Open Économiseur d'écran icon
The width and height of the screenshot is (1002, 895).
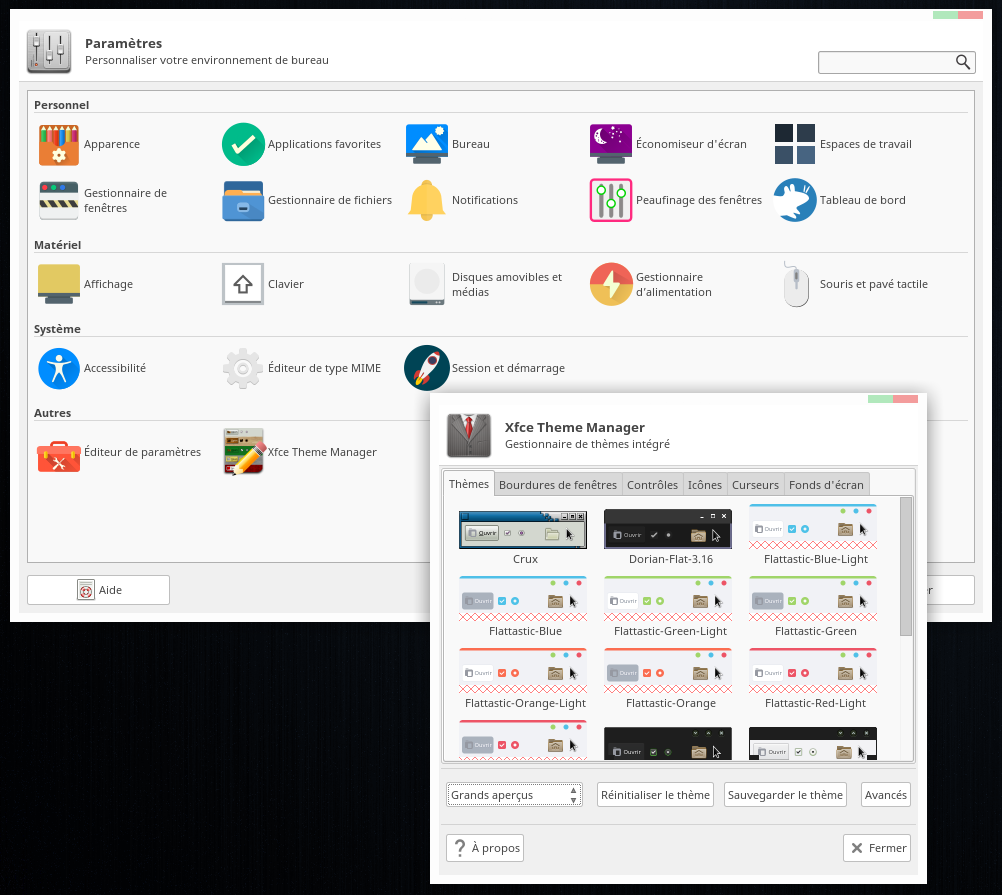[x=611, y=144]
